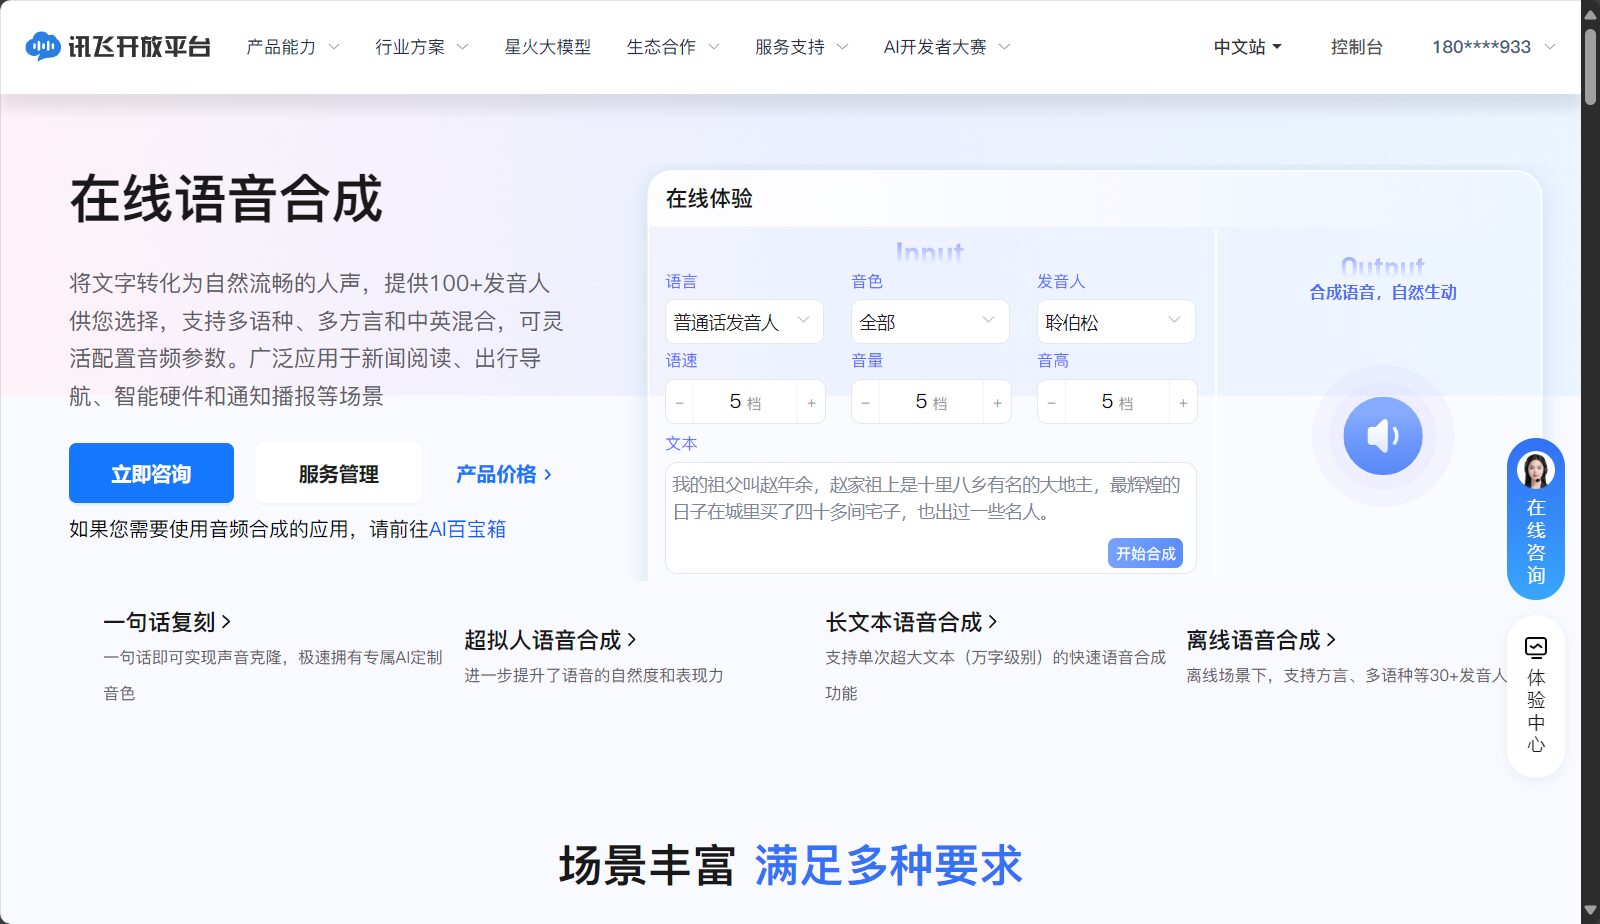This screenshot has width=1600, height=924.
Task: Go to the 控制台 console
Action: click(1357, 47)
